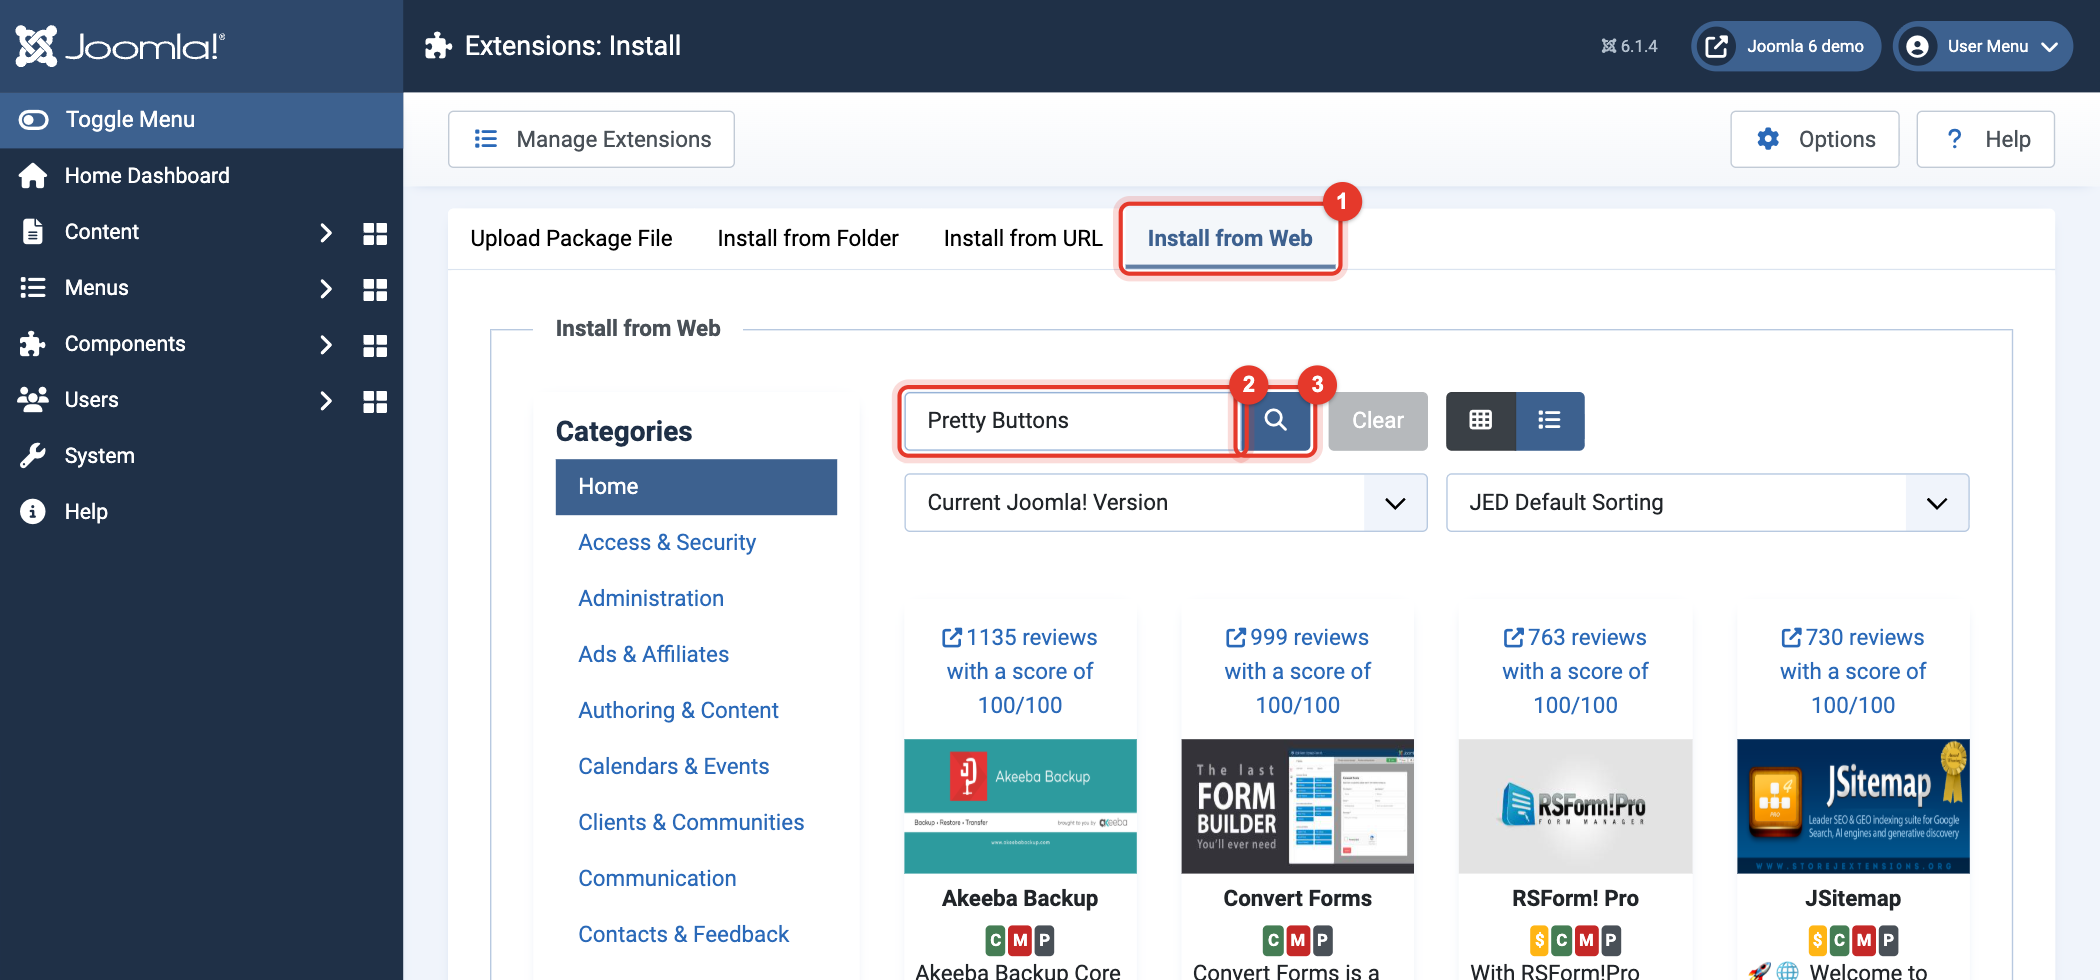Open the System wrench menu item
Screen dimensions: 2100x980
(x=201, y=456)
